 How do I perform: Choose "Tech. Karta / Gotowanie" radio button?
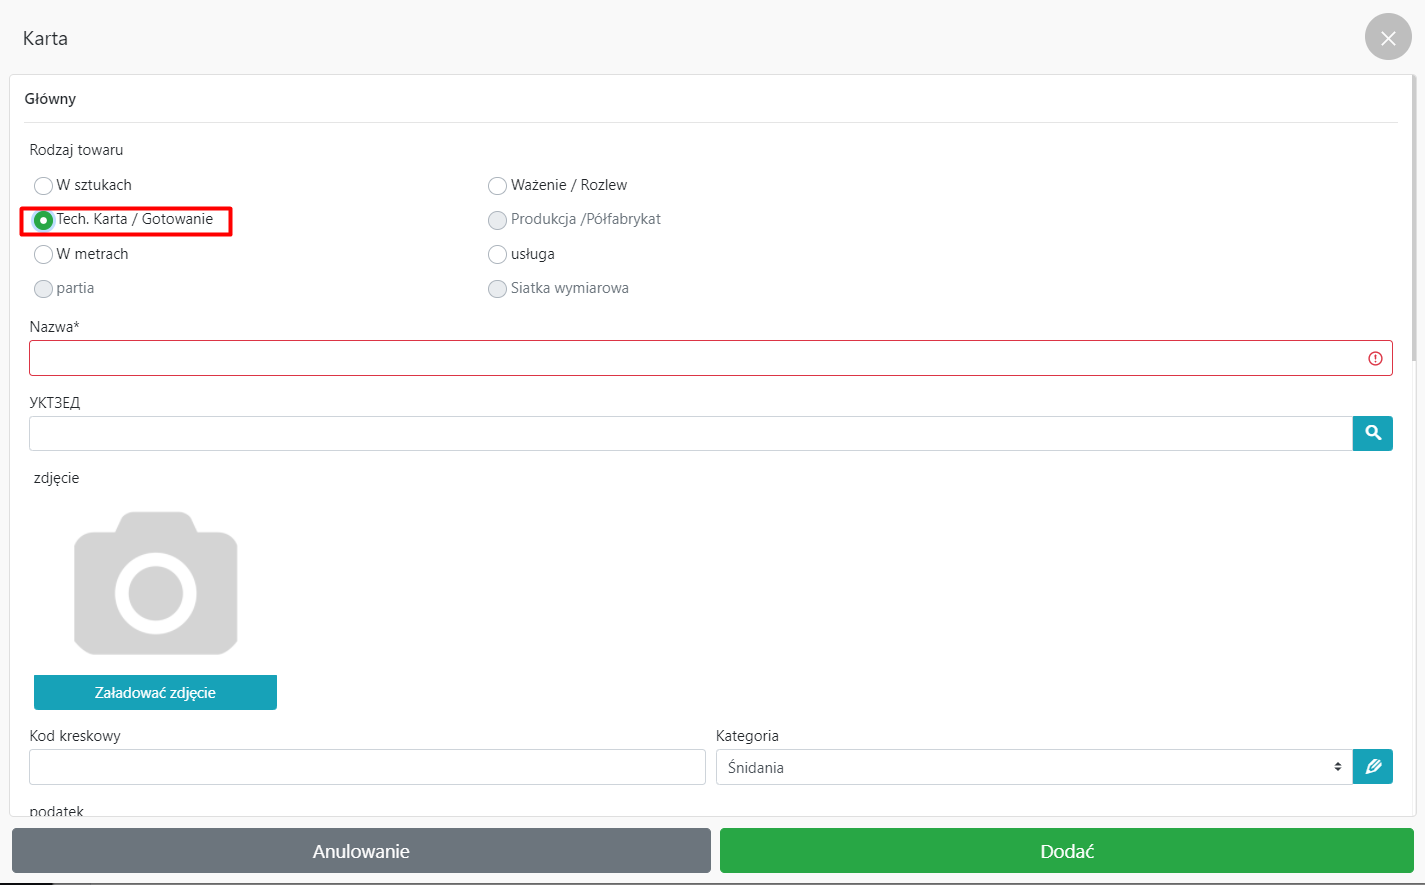44,220
